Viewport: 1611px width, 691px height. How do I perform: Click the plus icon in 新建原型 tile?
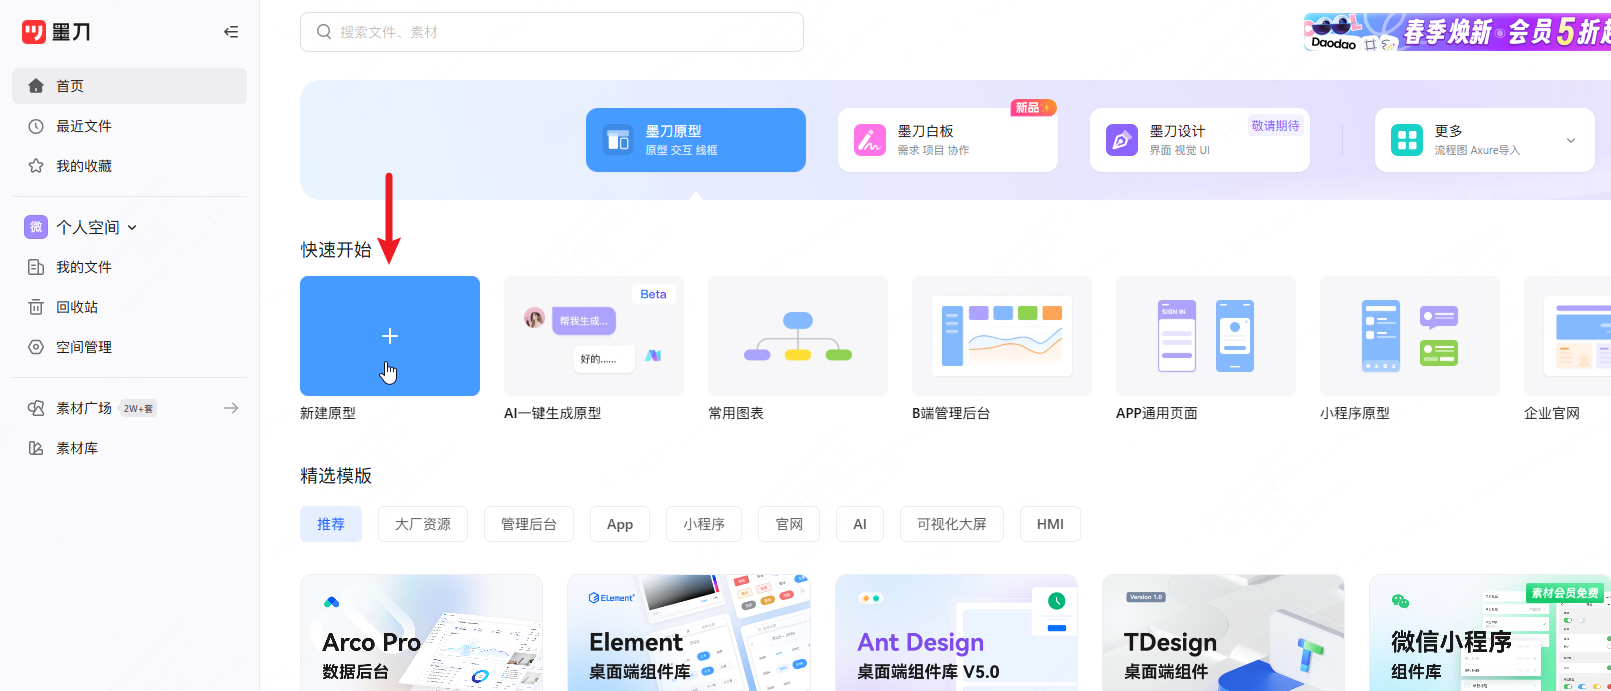point(390,336)
